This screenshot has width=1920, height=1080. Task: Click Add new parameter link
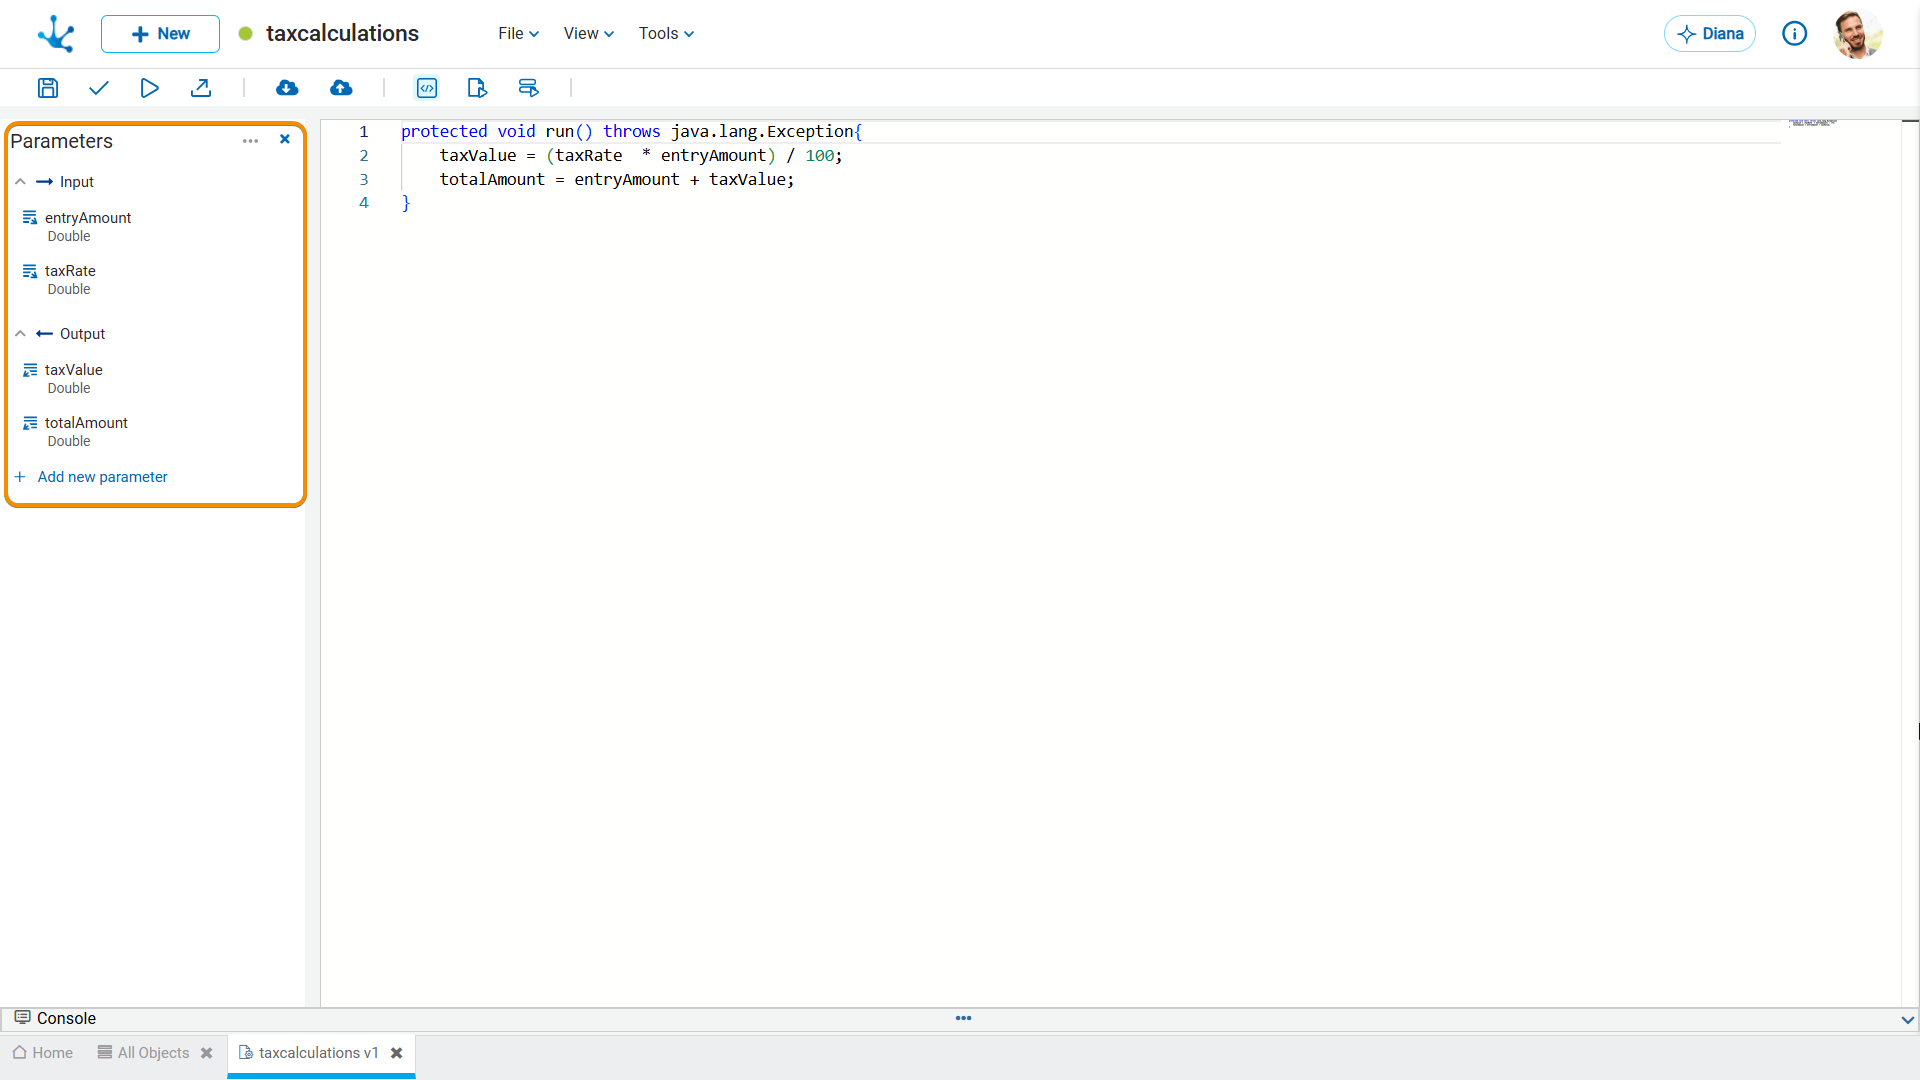(102, 477)
